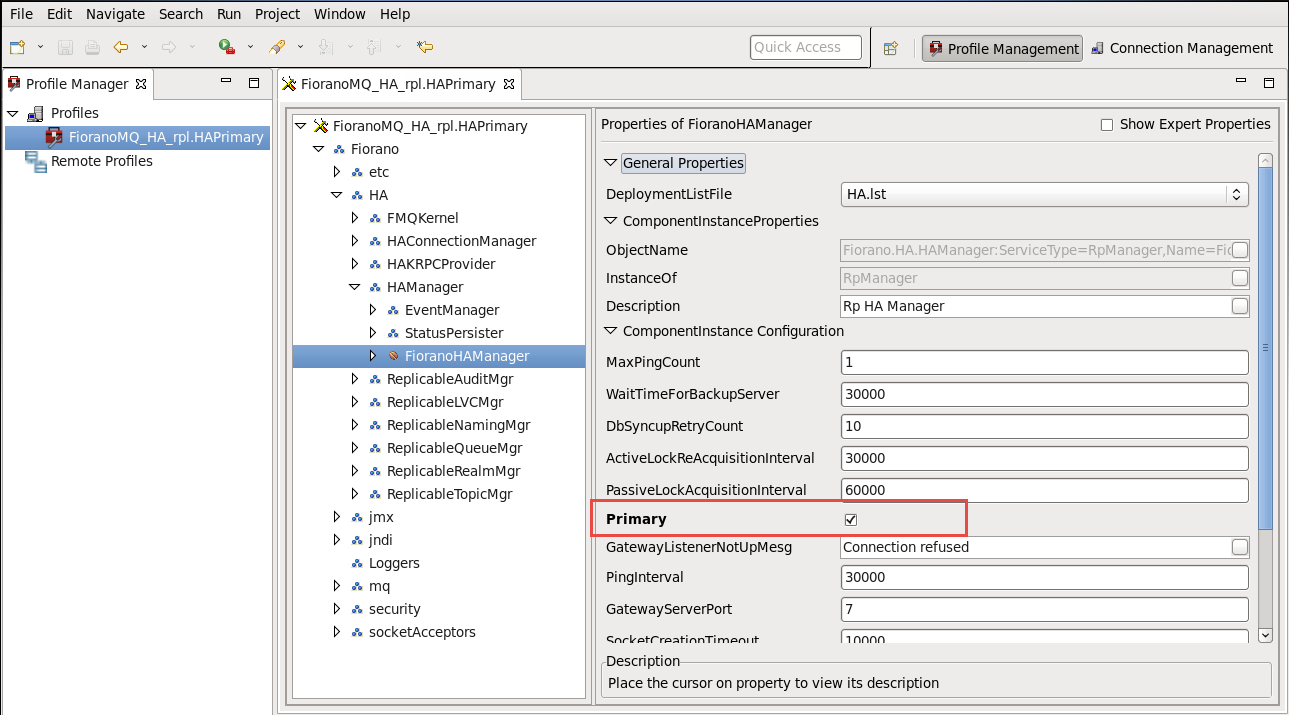Click the ReplicableRealmMgr node icon
1289x715 pixels.
point(376,471)
